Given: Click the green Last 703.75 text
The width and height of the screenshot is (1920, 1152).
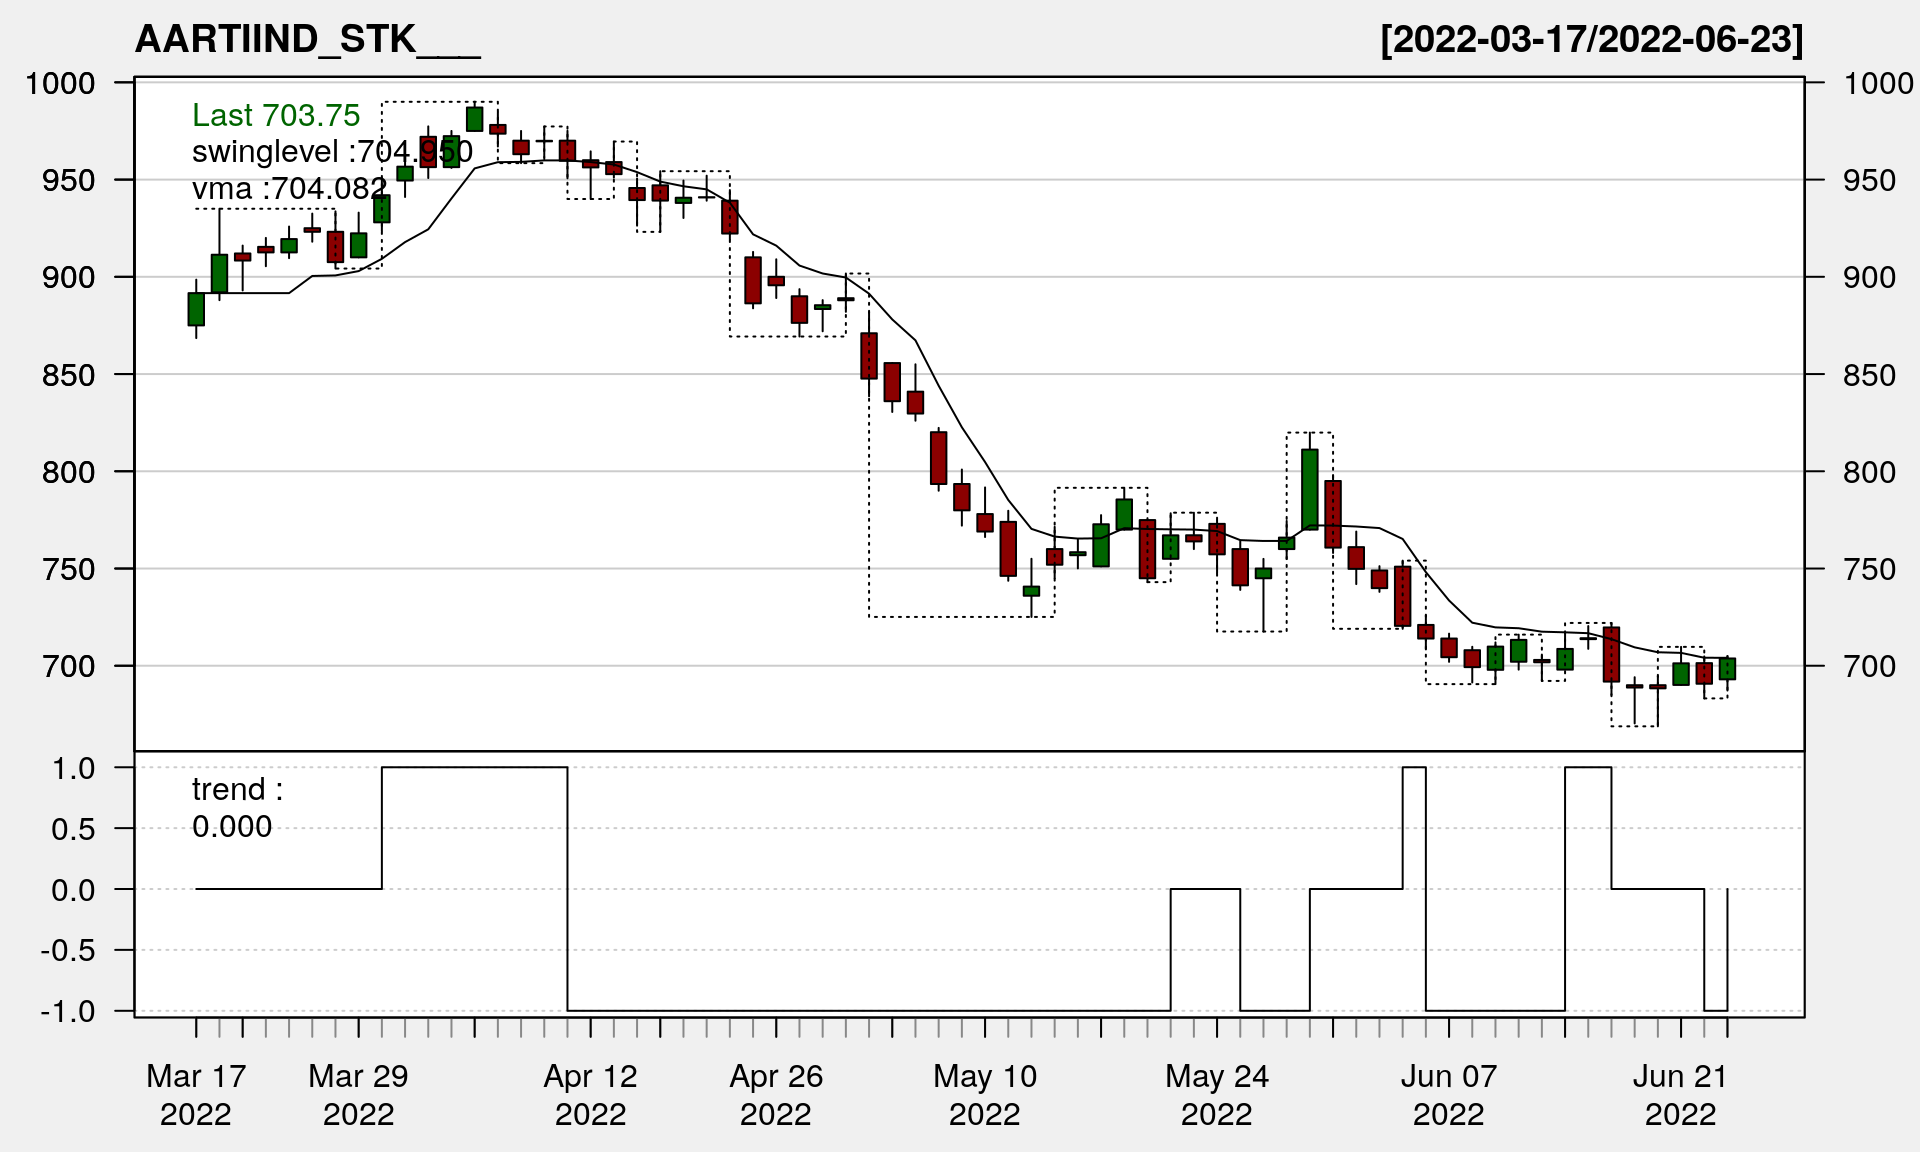Looking at the screenshot, I should click(275, 116).
